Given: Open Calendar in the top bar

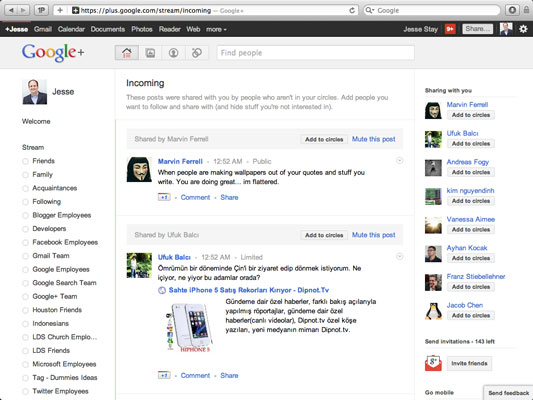Looking at the screenshot, I should (x=71, y=29).
